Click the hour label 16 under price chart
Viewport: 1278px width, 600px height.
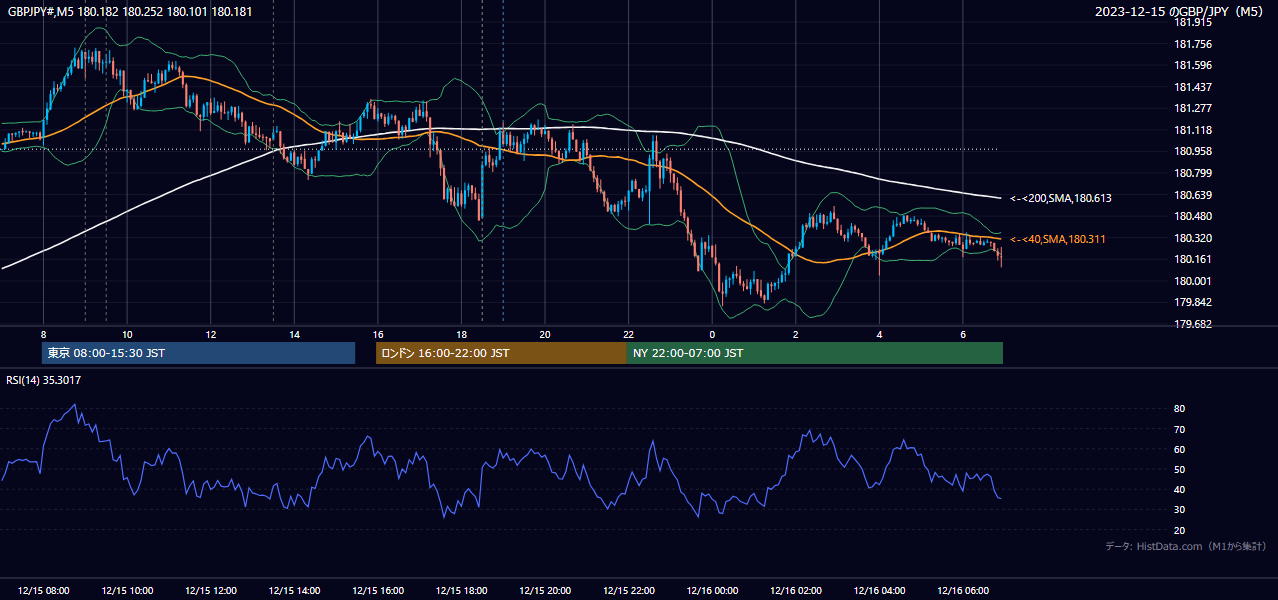[378, 334]
